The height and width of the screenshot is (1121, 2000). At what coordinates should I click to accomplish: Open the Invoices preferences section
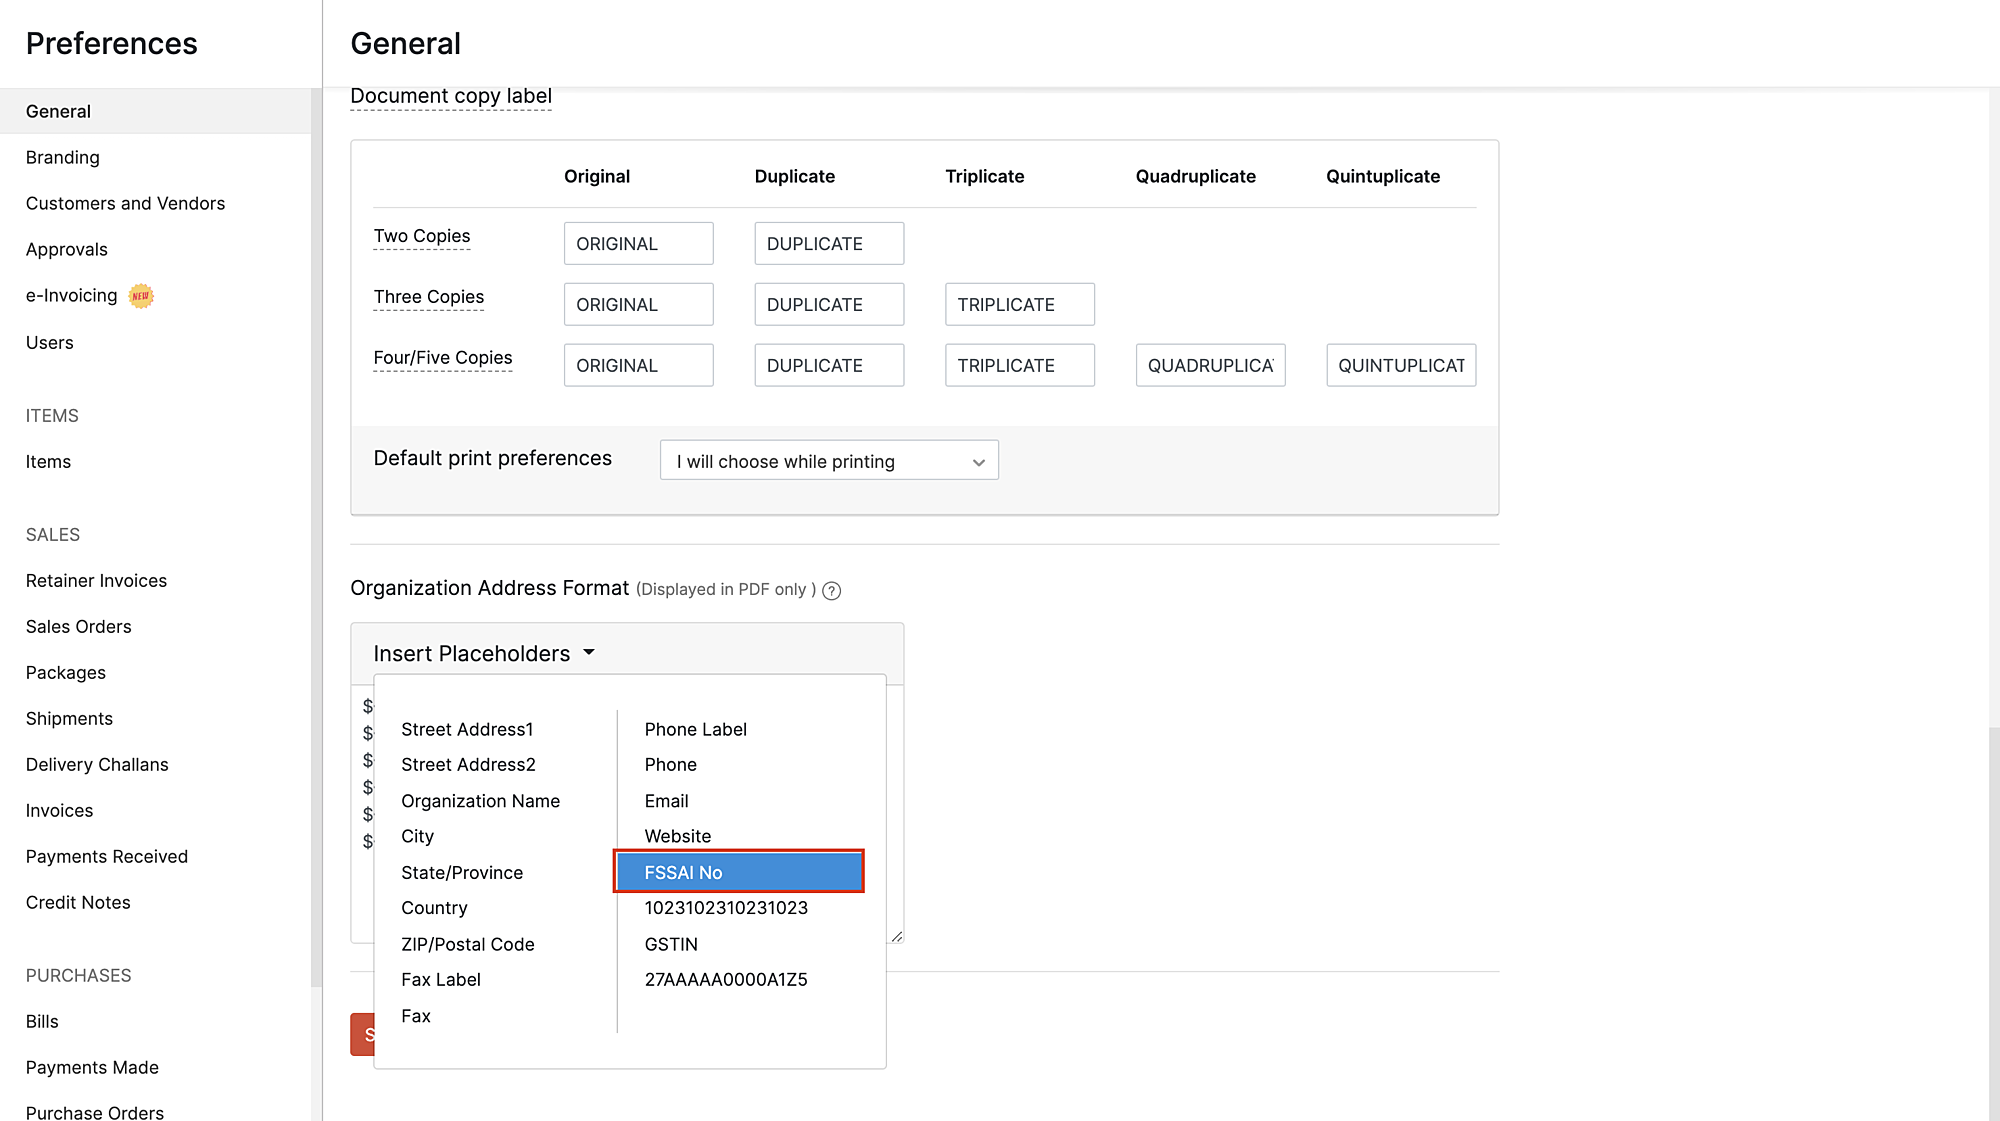click(59, 810)
